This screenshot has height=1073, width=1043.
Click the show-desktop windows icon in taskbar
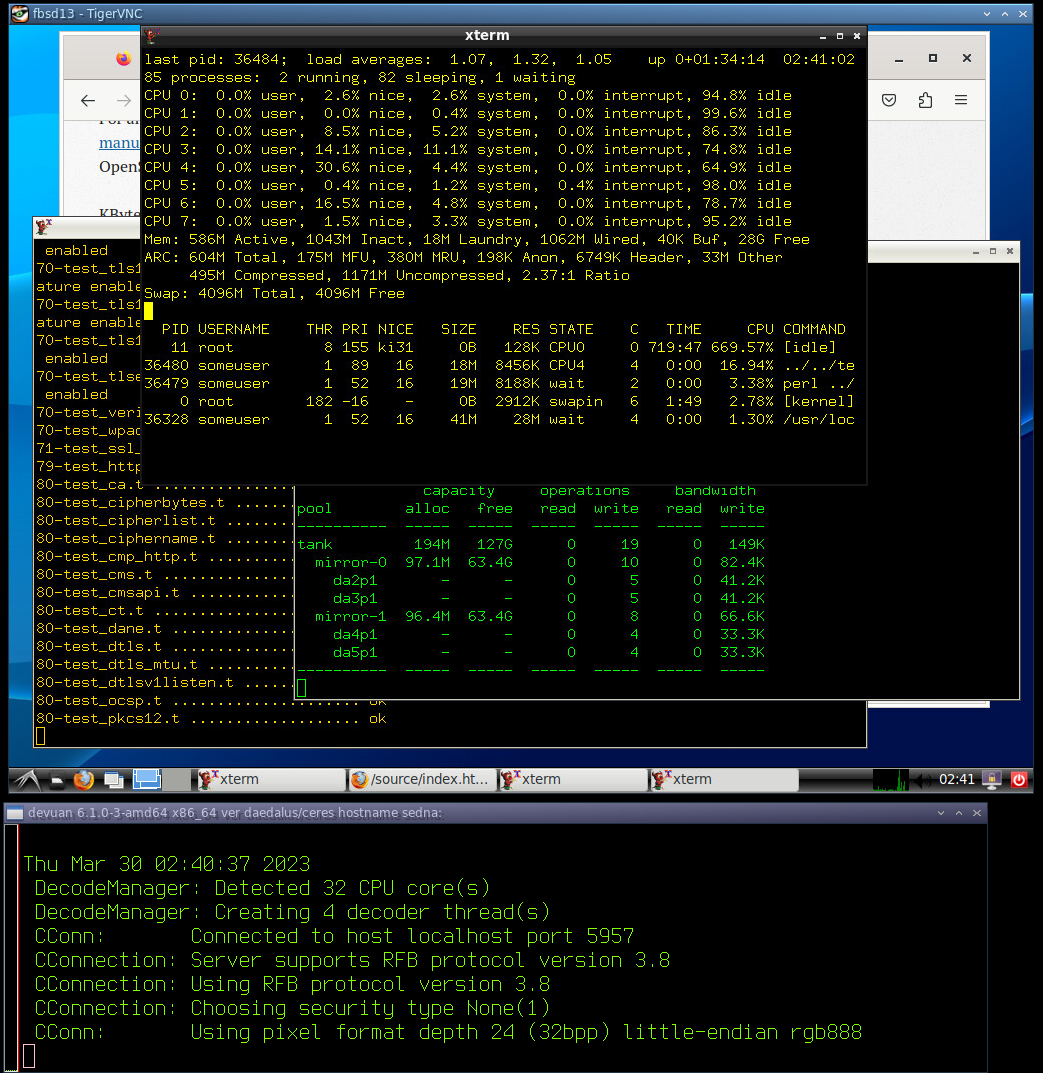tap(114, 779)
